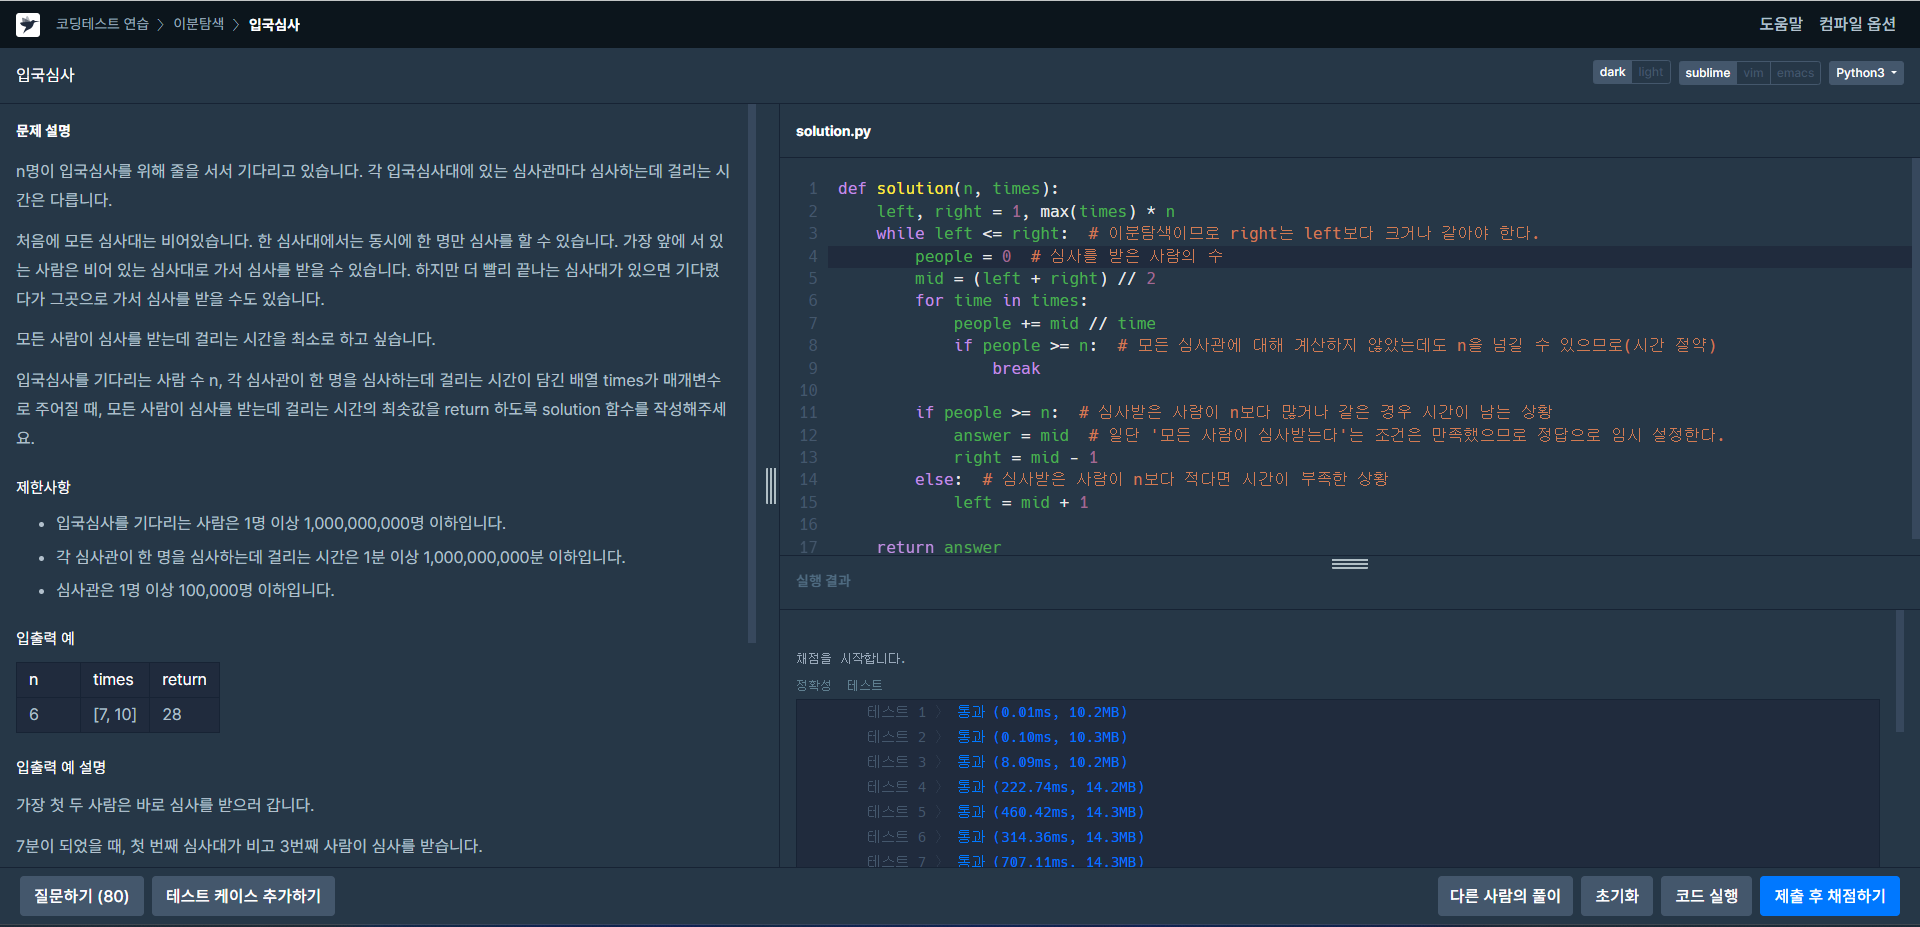Click the 정확성 테스트 label

tap(839, 685)
